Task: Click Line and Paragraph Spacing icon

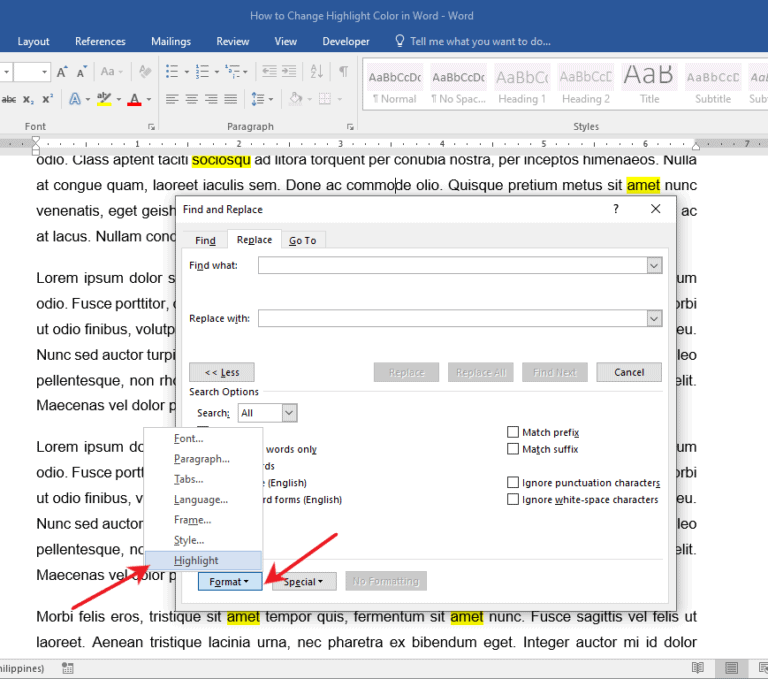Action: tap(258, 99)
